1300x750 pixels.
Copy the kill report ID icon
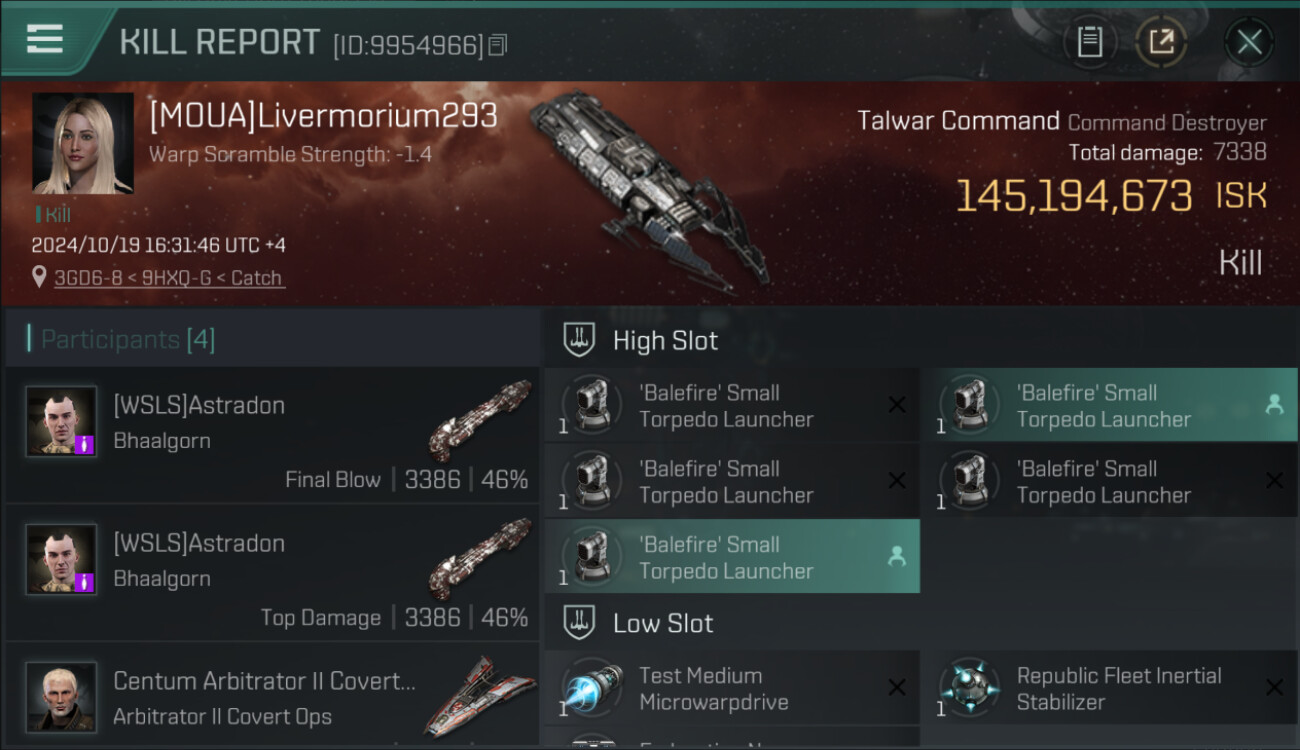coord(498,45)
